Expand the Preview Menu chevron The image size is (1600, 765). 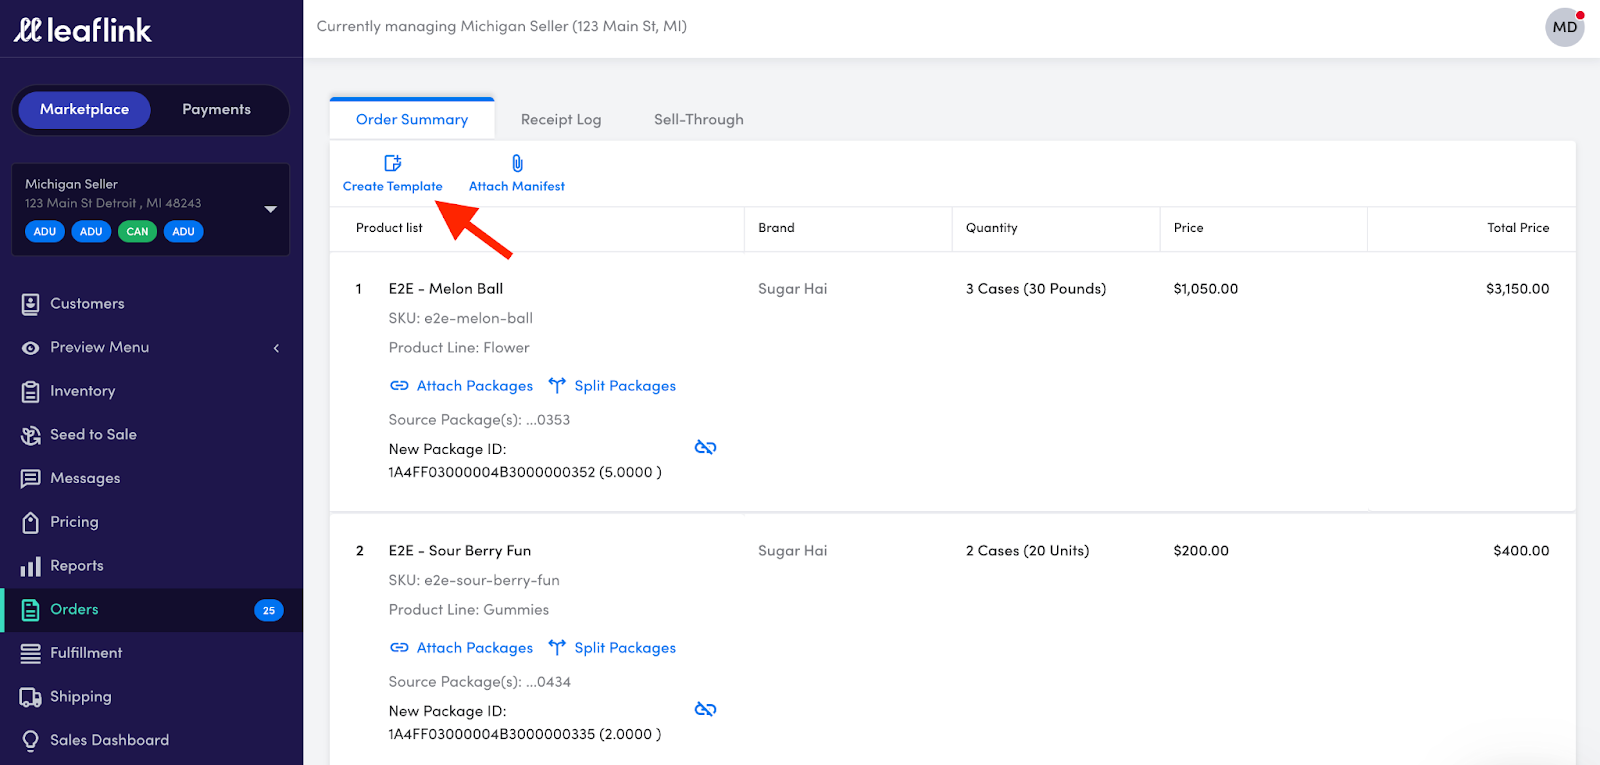[x=276, y=348]
